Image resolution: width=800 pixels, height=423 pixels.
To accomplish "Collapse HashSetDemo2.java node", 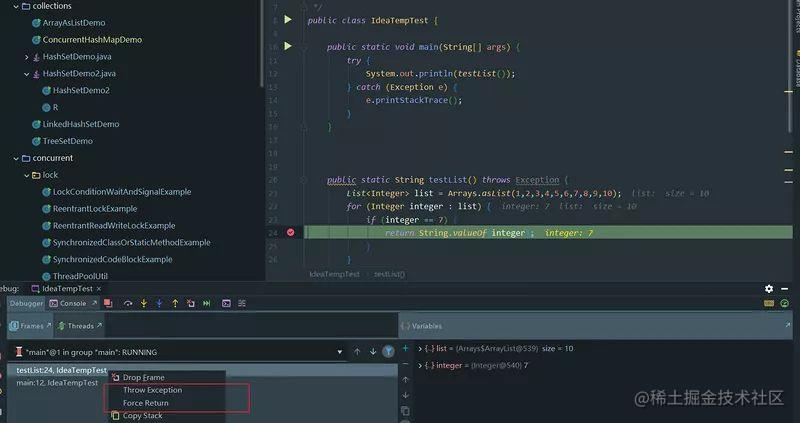I will click(27, 74).
